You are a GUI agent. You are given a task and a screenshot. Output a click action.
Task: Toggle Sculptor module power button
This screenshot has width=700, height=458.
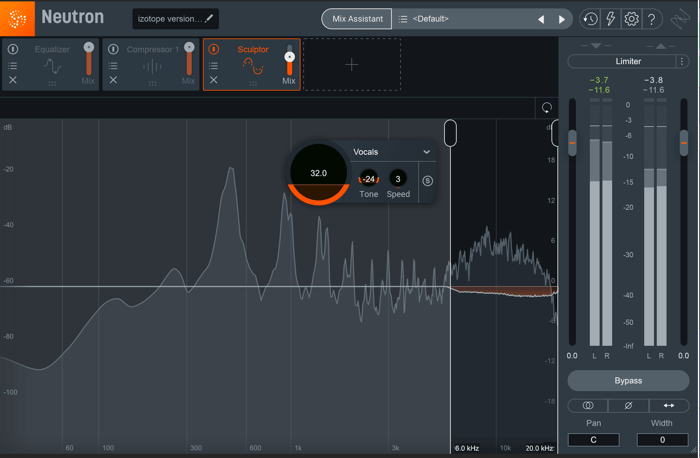pos(213,49)
